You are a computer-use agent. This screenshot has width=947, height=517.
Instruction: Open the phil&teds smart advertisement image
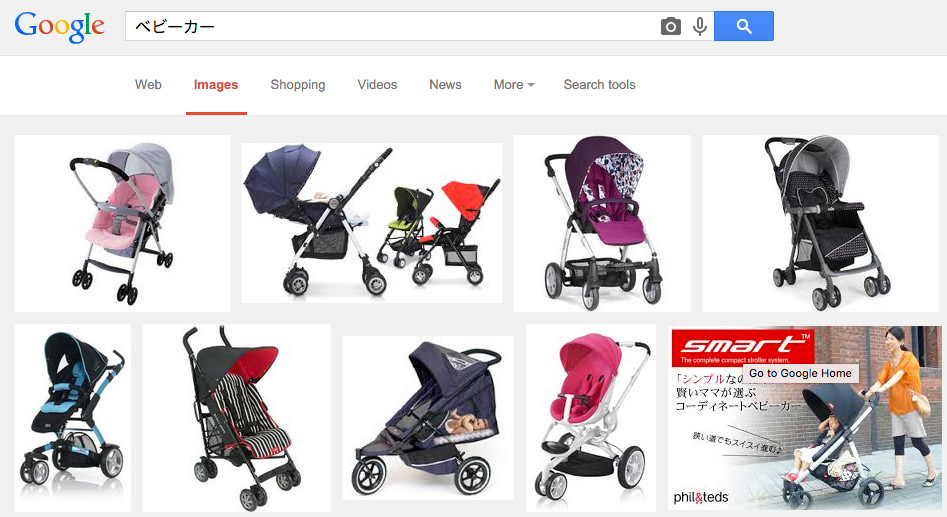[806, 418]
